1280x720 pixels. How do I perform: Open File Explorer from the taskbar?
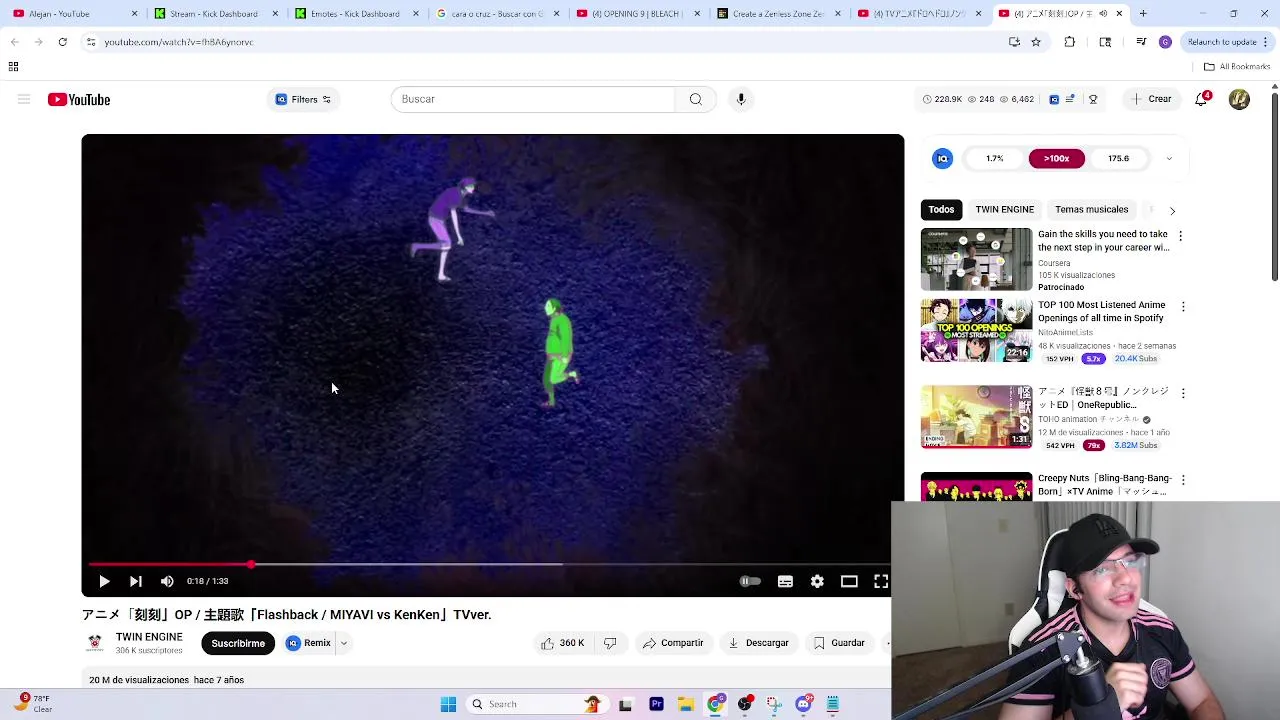pos(686,704)
